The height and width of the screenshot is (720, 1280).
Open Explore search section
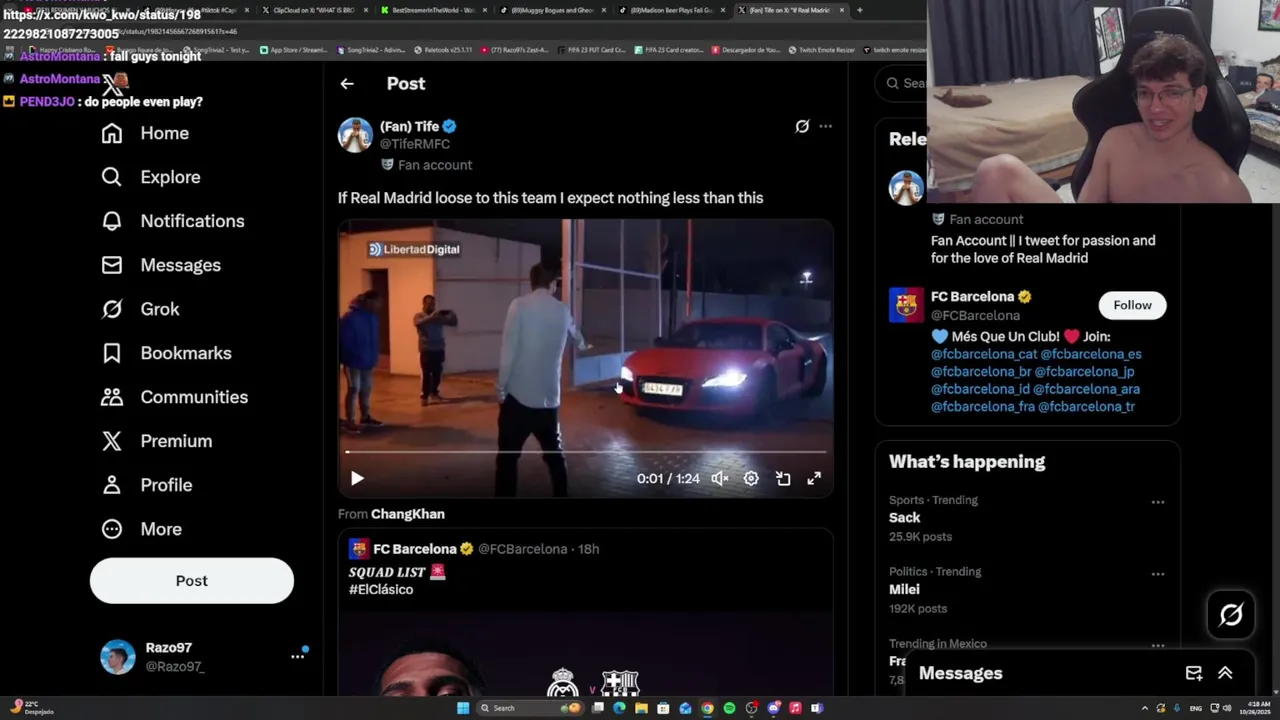click(x=151, y=177)
